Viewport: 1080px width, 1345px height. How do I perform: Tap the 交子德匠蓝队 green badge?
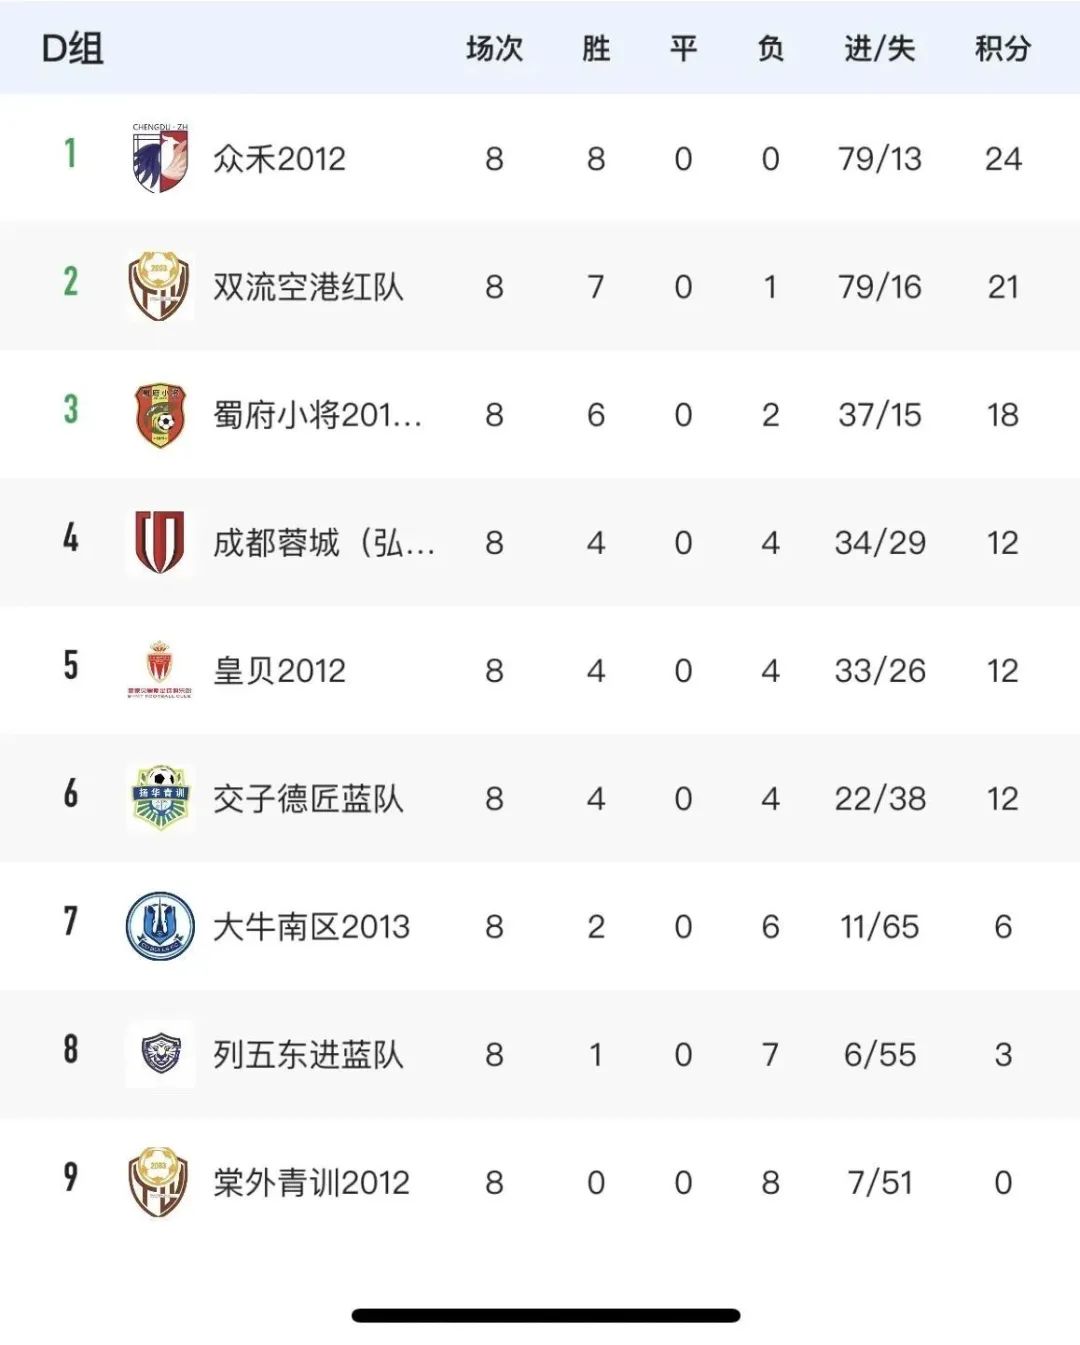(x=160, y=797)
